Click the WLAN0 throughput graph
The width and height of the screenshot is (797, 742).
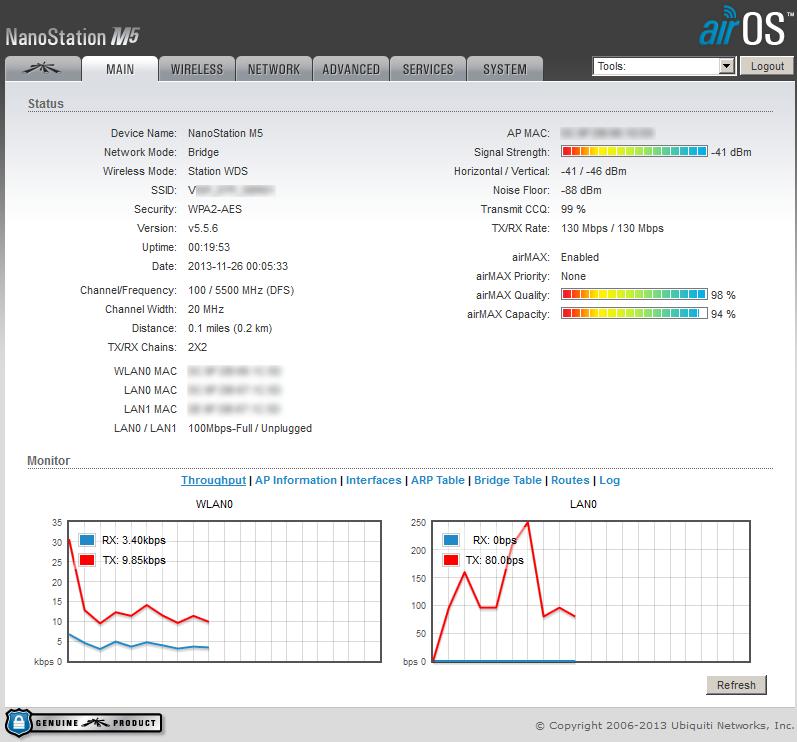[224, 591]
